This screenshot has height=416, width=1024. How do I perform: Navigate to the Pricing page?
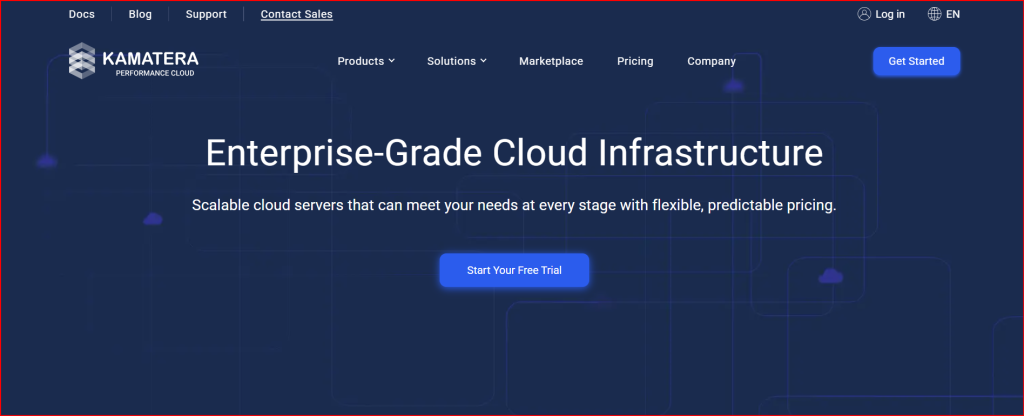tap(635, 61)
